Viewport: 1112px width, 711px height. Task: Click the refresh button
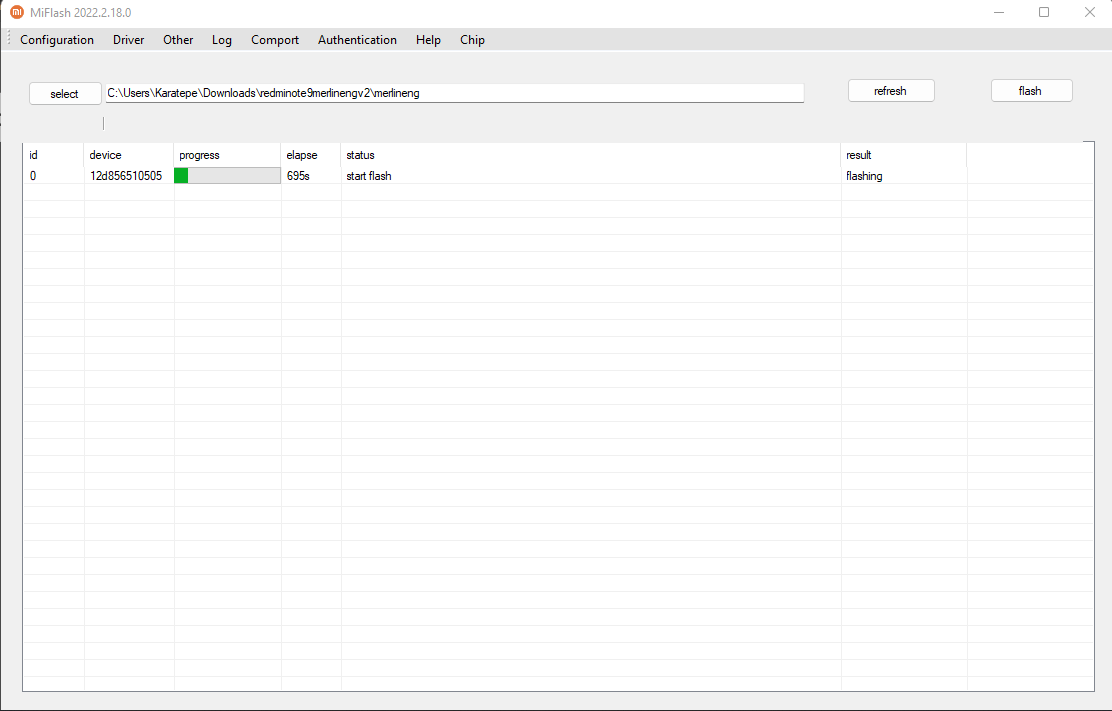pos(891,91)
